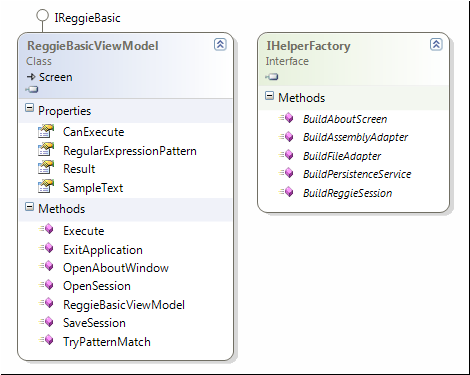
Task: Select the BuildFileAdapter method name
Action: (342, 156)
